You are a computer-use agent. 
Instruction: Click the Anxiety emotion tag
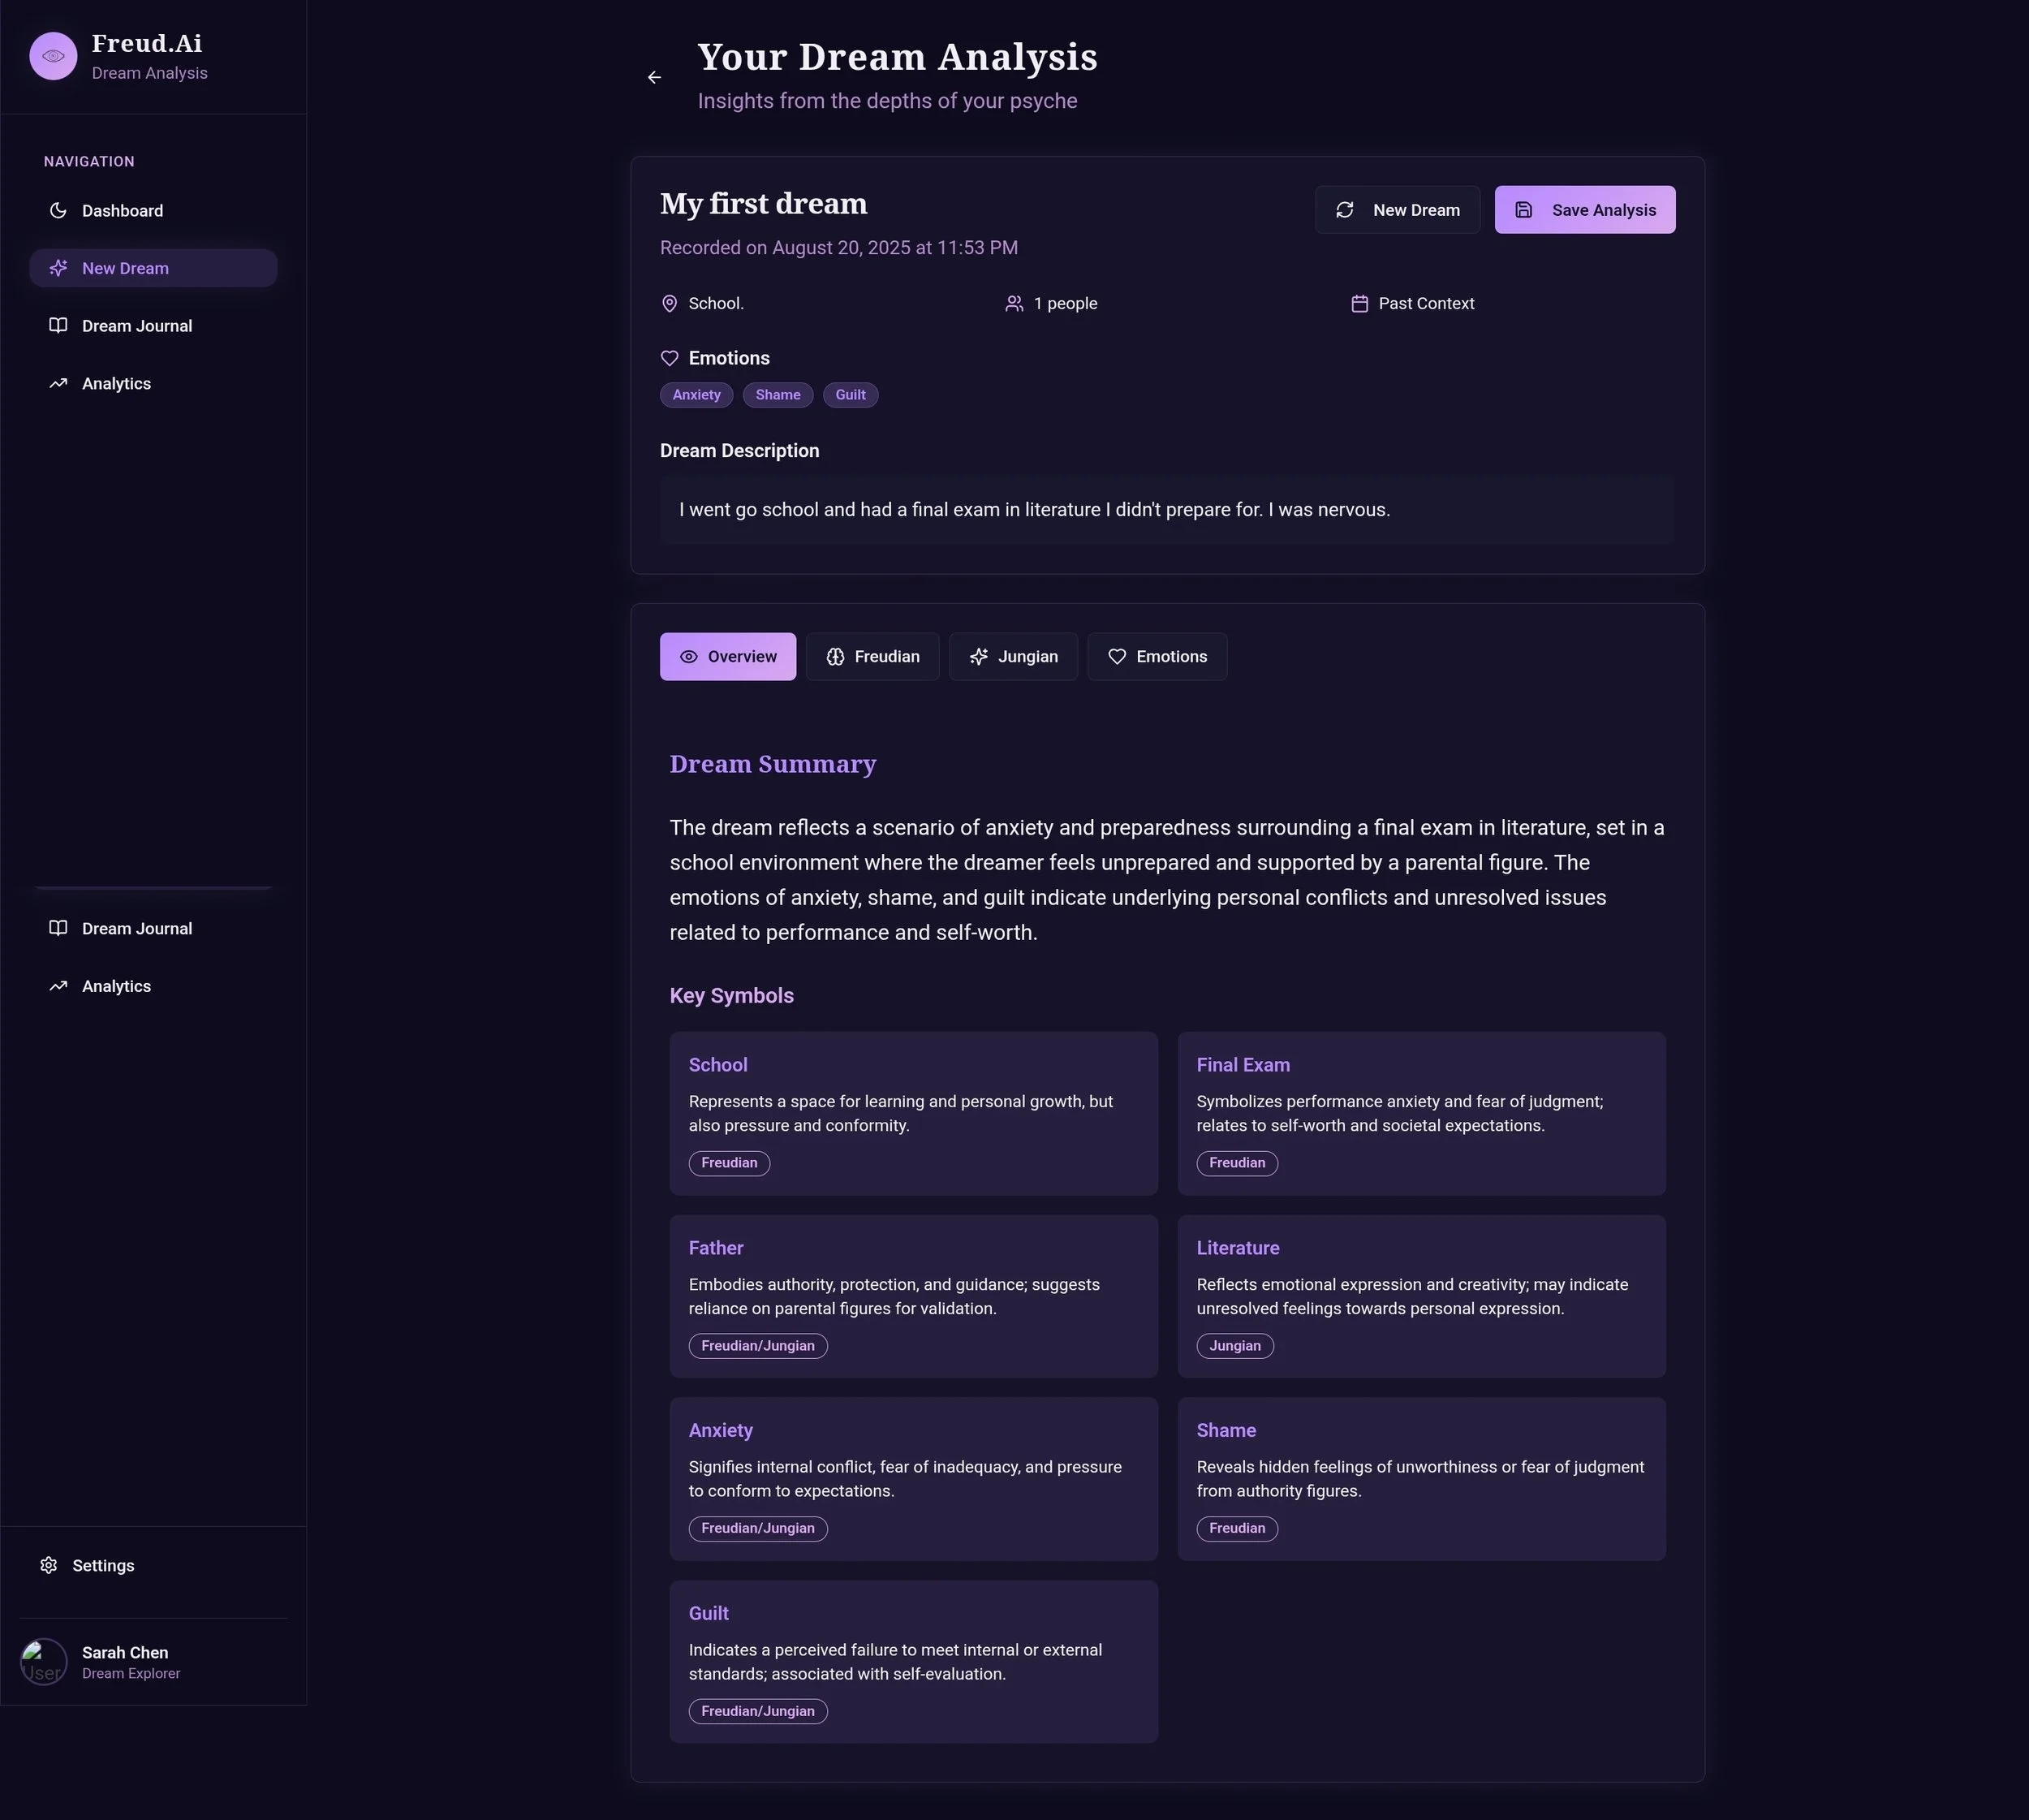click(x=696, y=395)
